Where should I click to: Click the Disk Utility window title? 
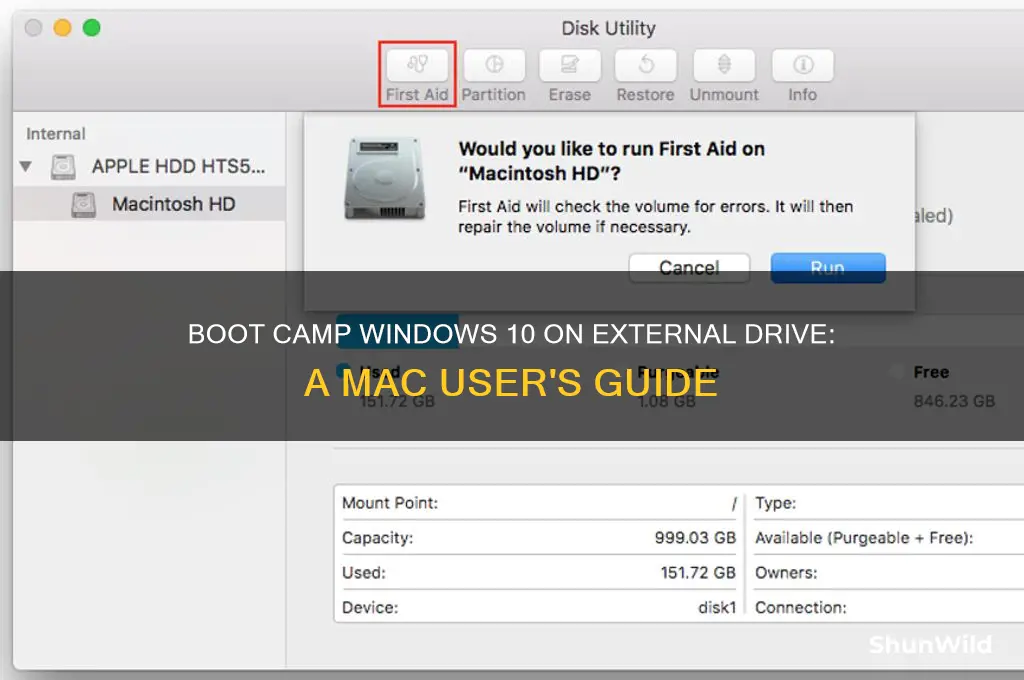[609, 29]
